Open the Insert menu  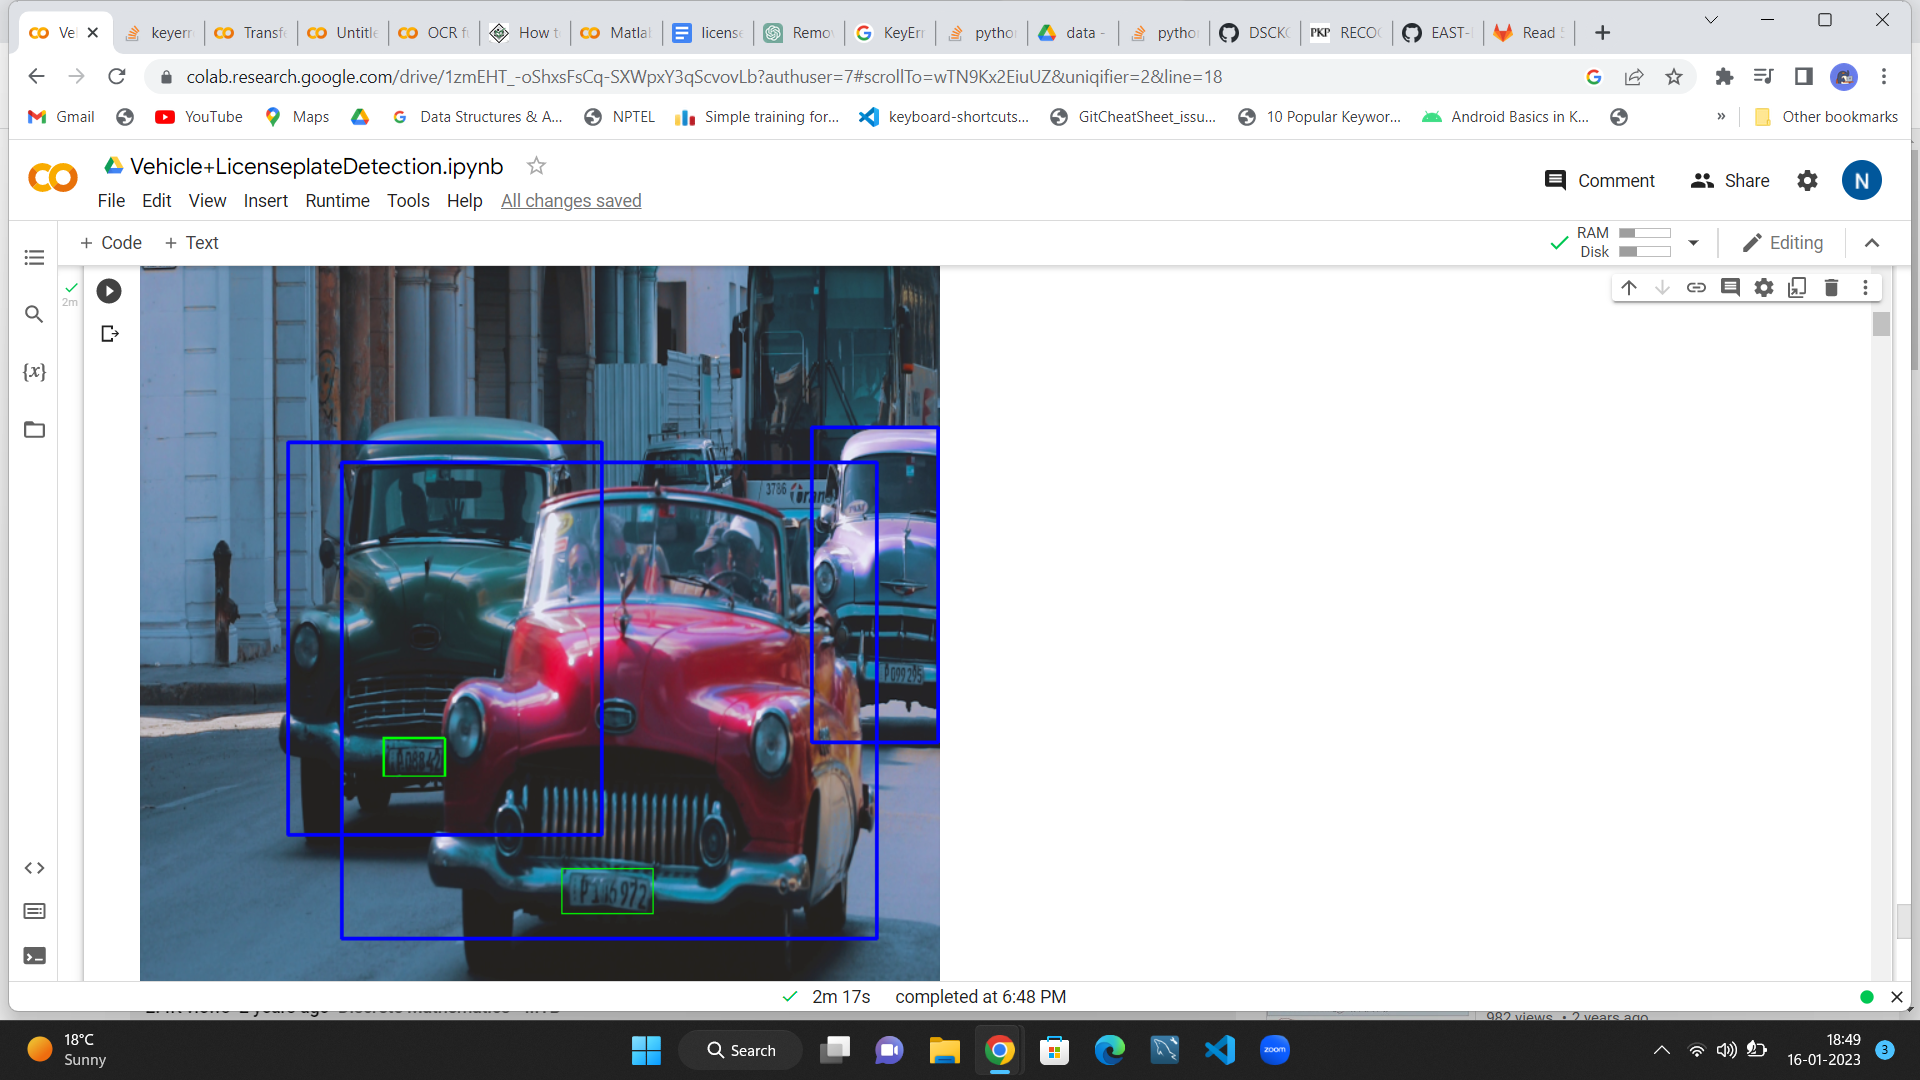pyautogui.click(x=265, y=200)
